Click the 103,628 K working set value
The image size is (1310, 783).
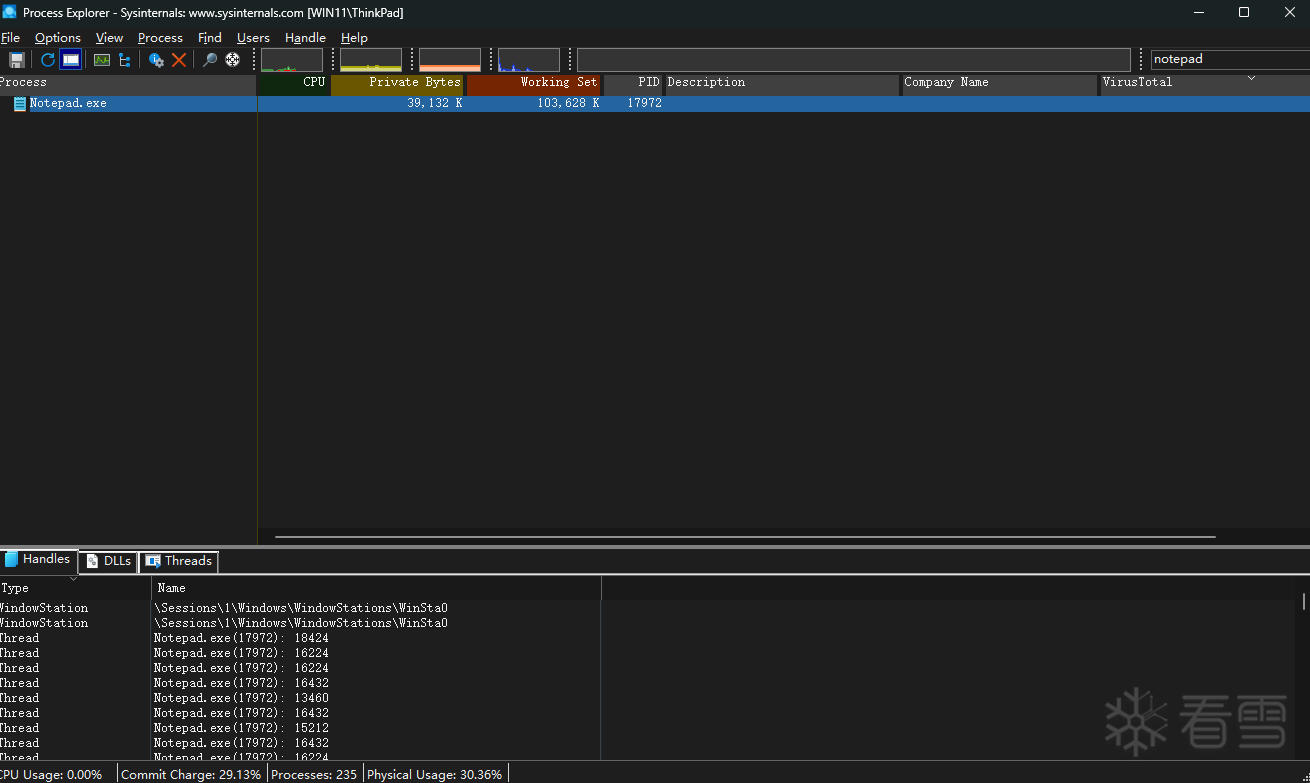point(568,104)
